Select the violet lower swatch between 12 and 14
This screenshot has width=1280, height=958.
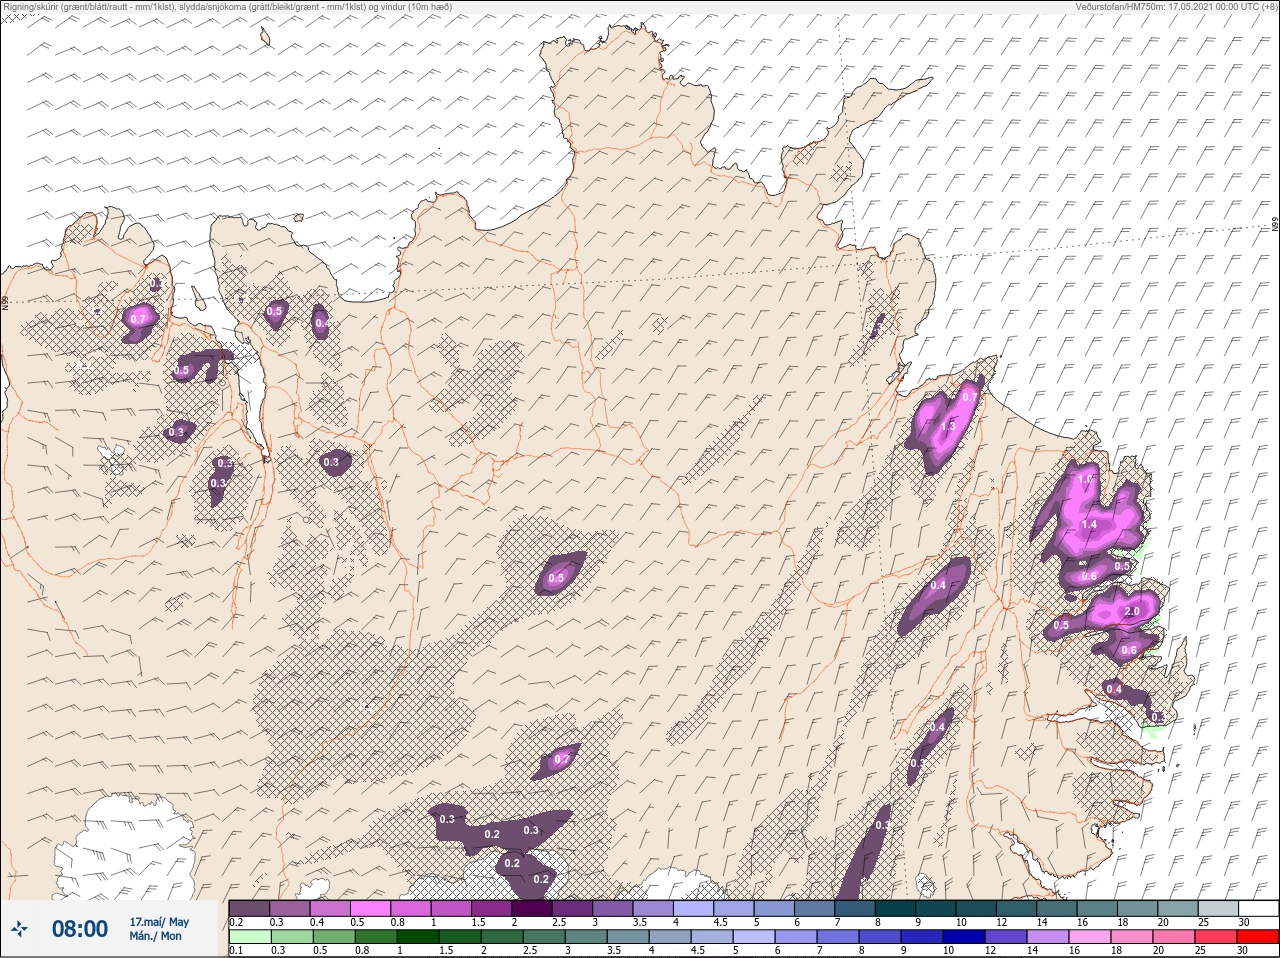[x=1006, y=937]
